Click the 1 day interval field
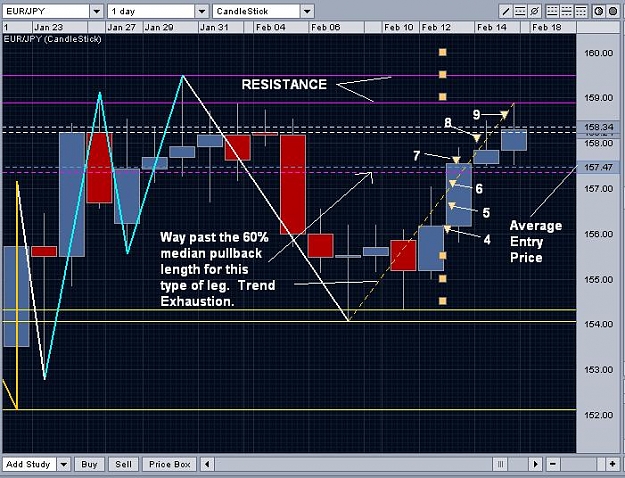This screenshot has height=478, width=625. tap(151, 11)
